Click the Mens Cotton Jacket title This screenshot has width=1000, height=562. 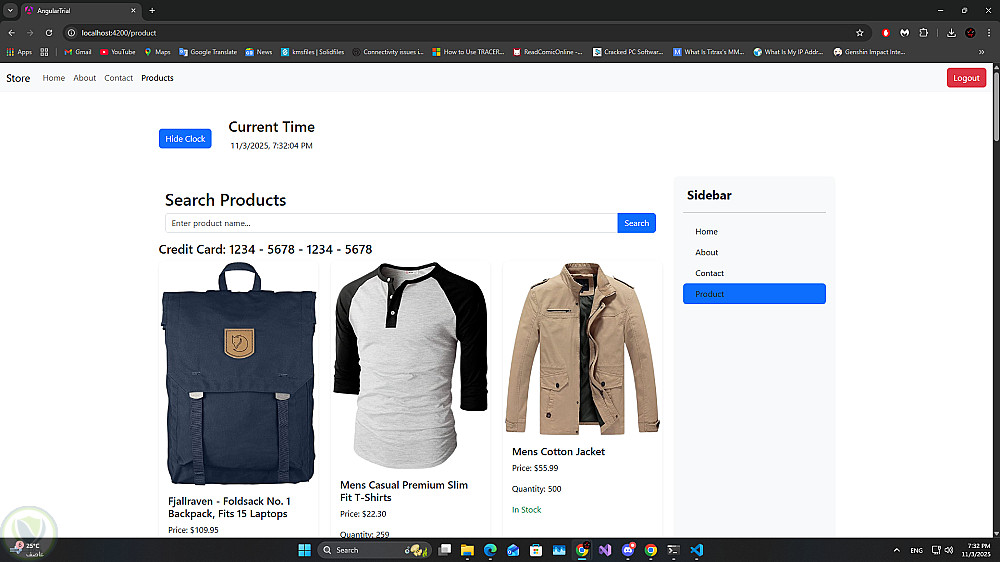558,452
